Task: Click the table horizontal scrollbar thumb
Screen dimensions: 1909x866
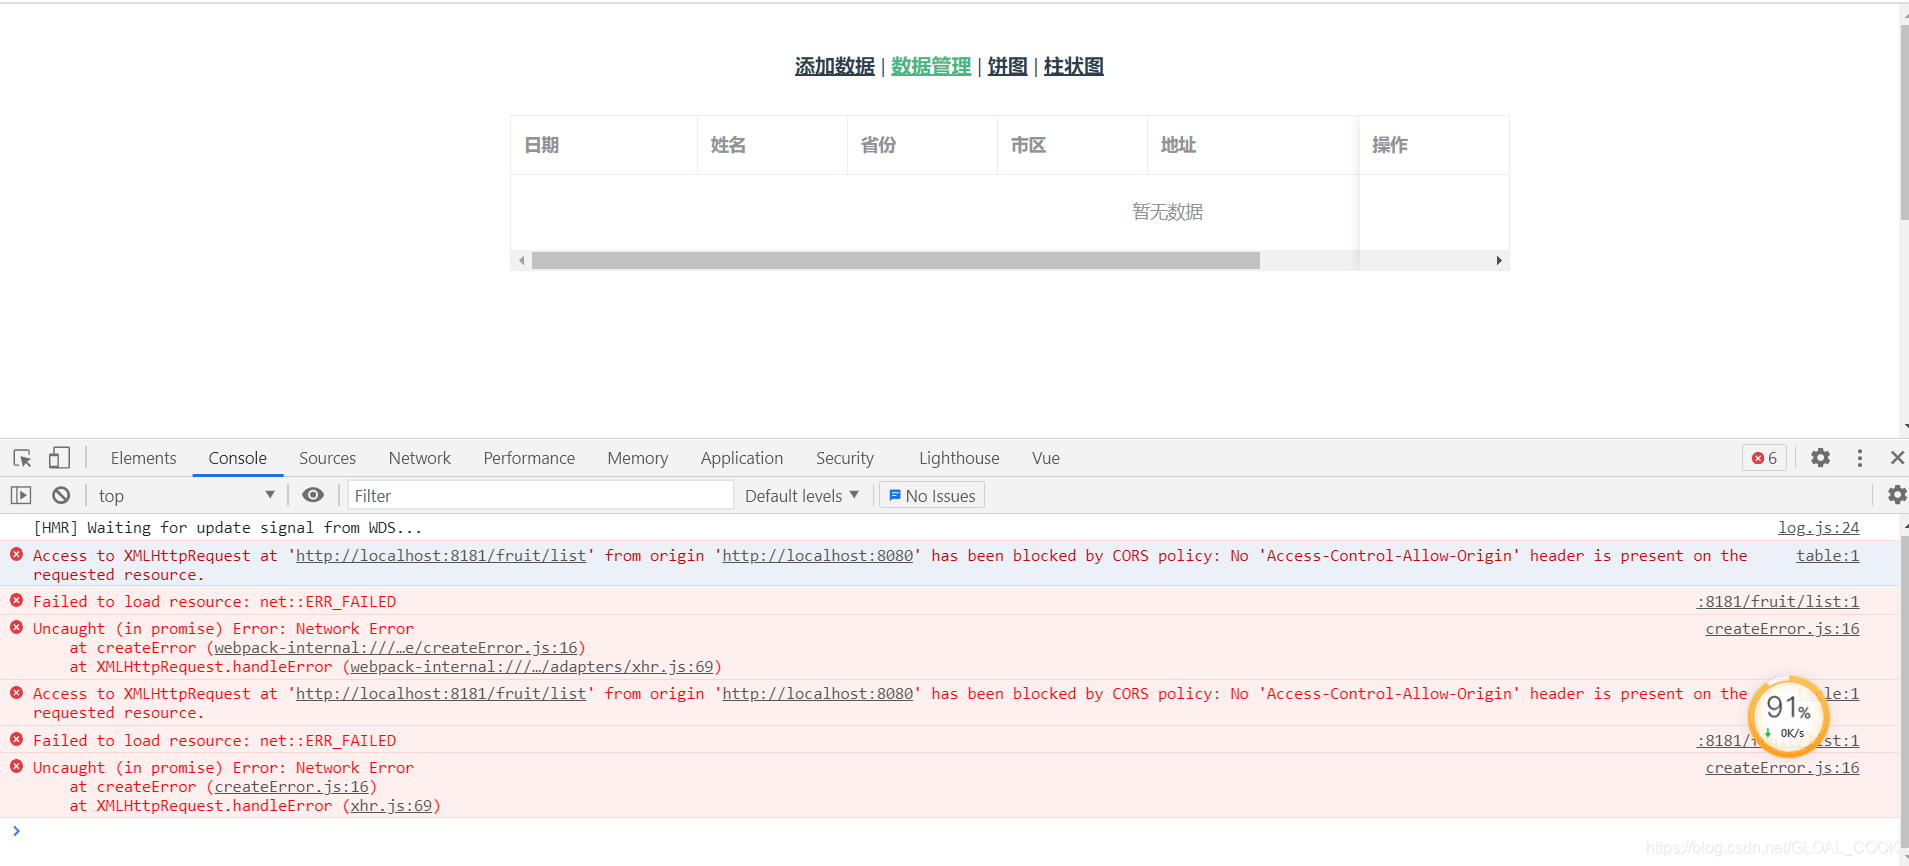Action: pyautogui.click(x=895, y=261)
